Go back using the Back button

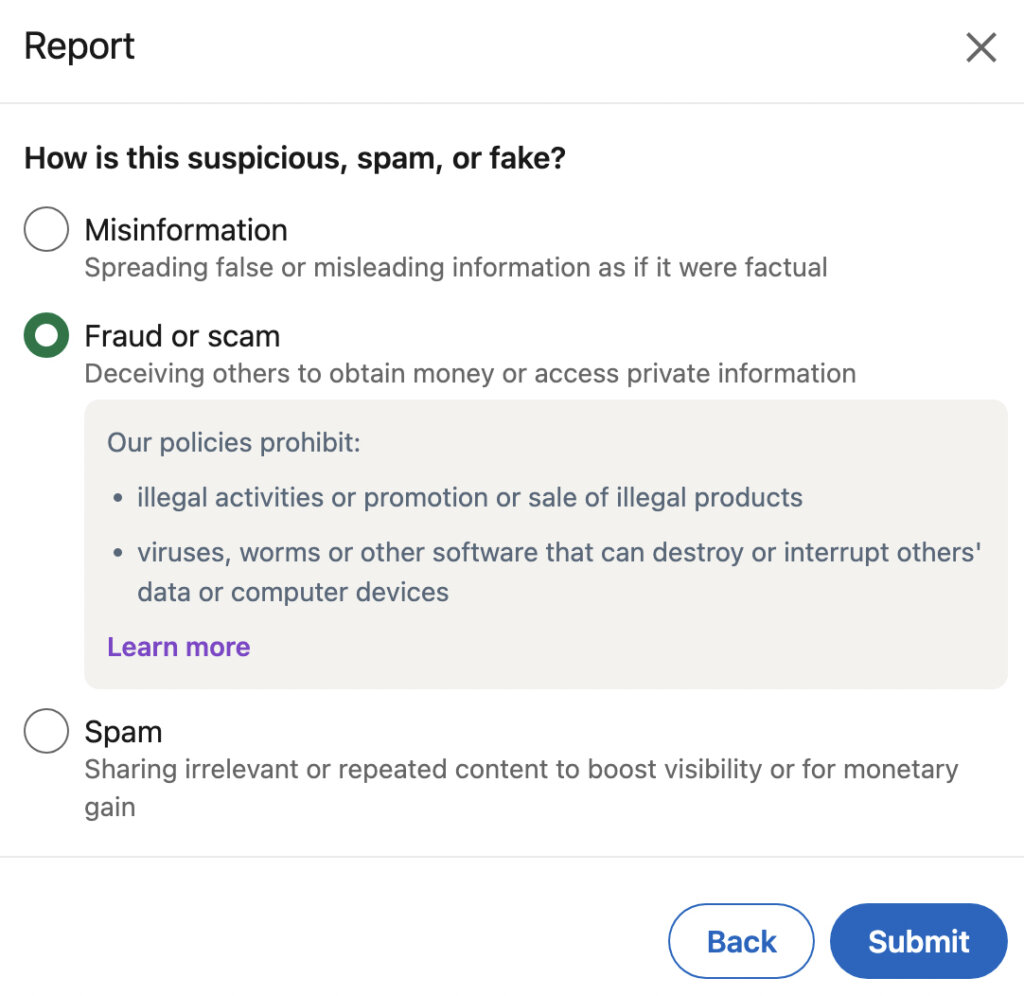tap(741, 941)
